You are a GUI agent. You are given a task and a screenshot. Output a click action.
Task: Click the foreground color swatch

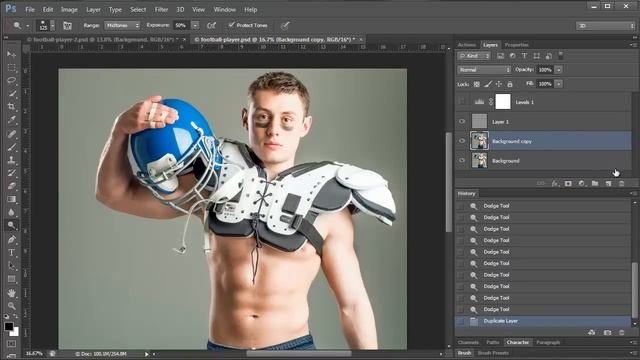point(9,327)
